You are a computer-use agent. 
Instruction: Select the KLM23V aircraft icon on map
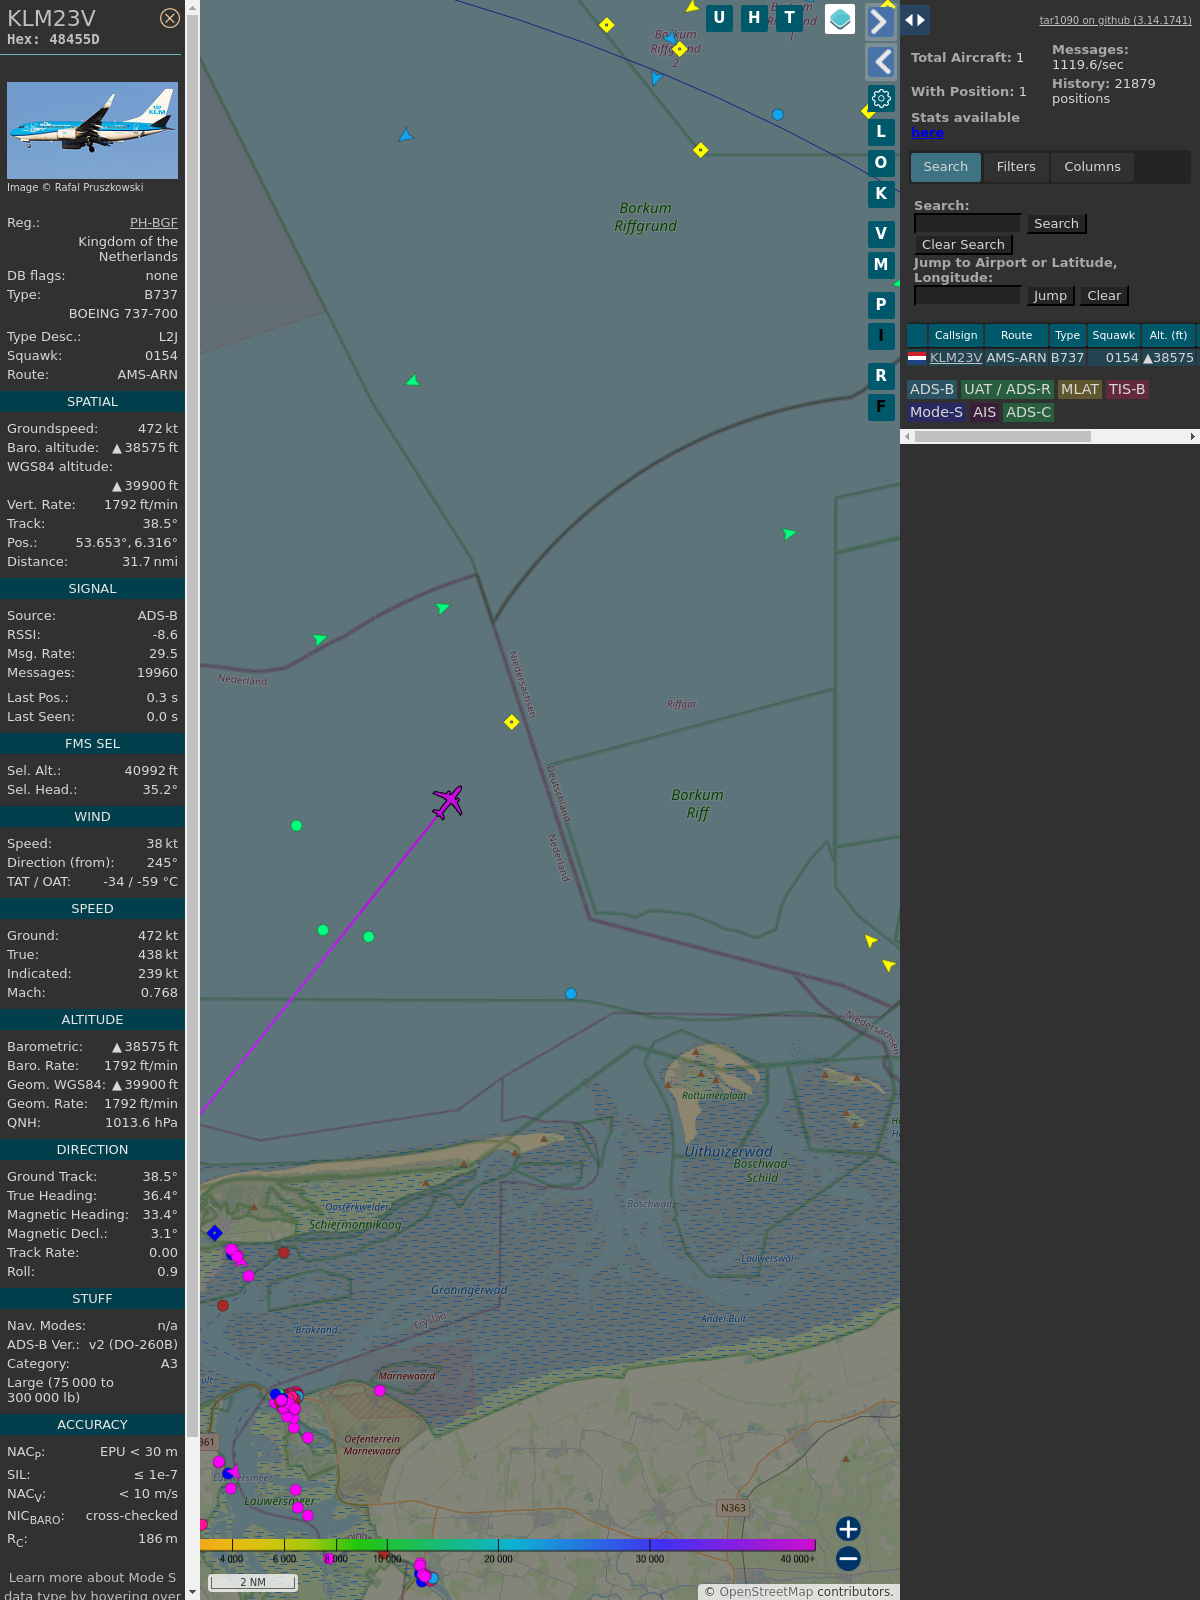(x=448, y=801)
